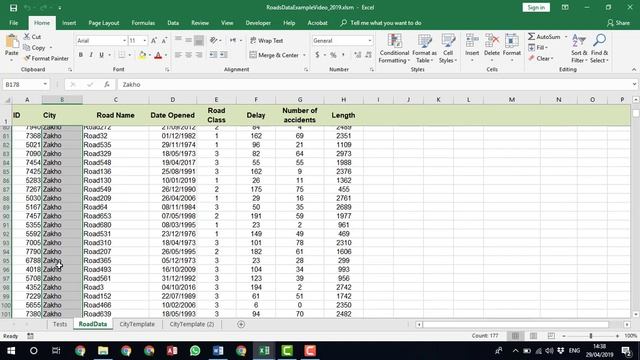Click the Cut scissors icon
Image resolution: width=640 pixels, height=360 pixels.
pyautogui.click(x=27, y=37)
